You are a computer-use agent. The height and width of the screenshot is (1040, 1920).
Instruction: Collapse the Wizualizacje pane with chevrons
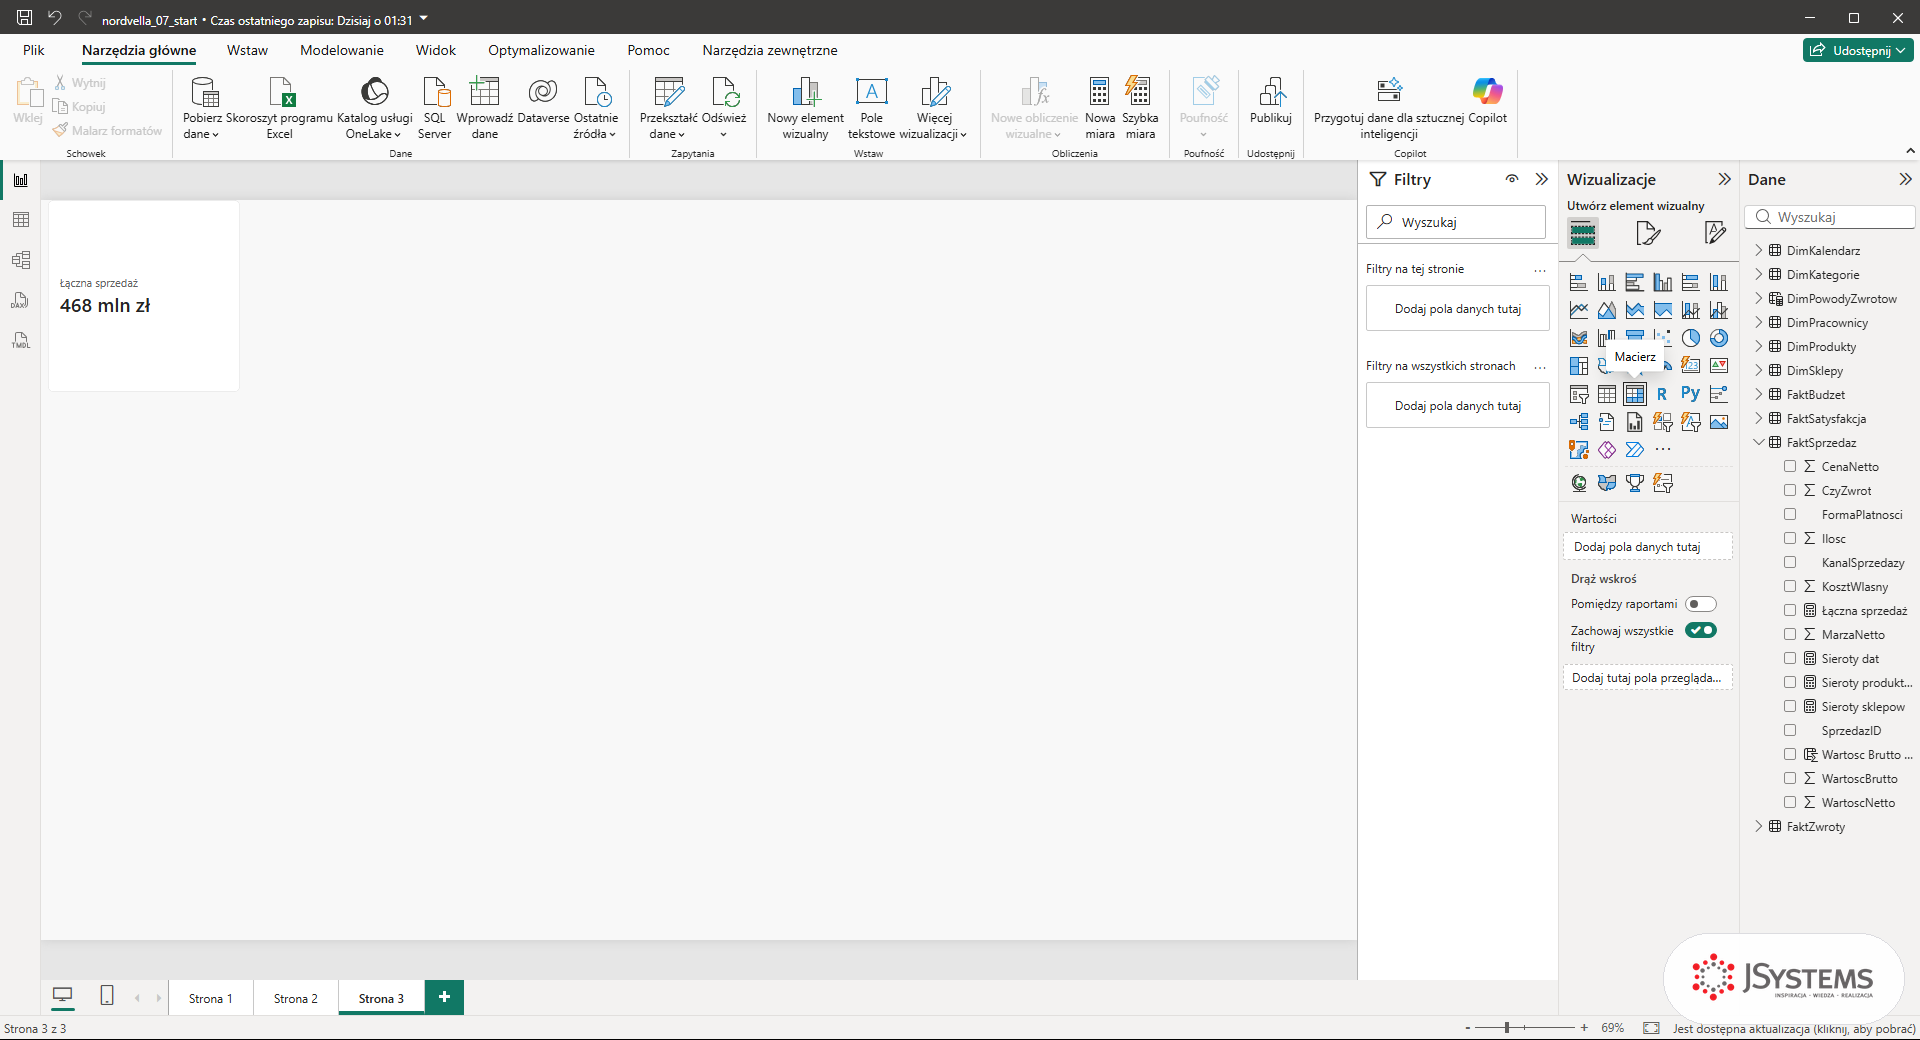pyautogui.click(x=1724, y=179)
